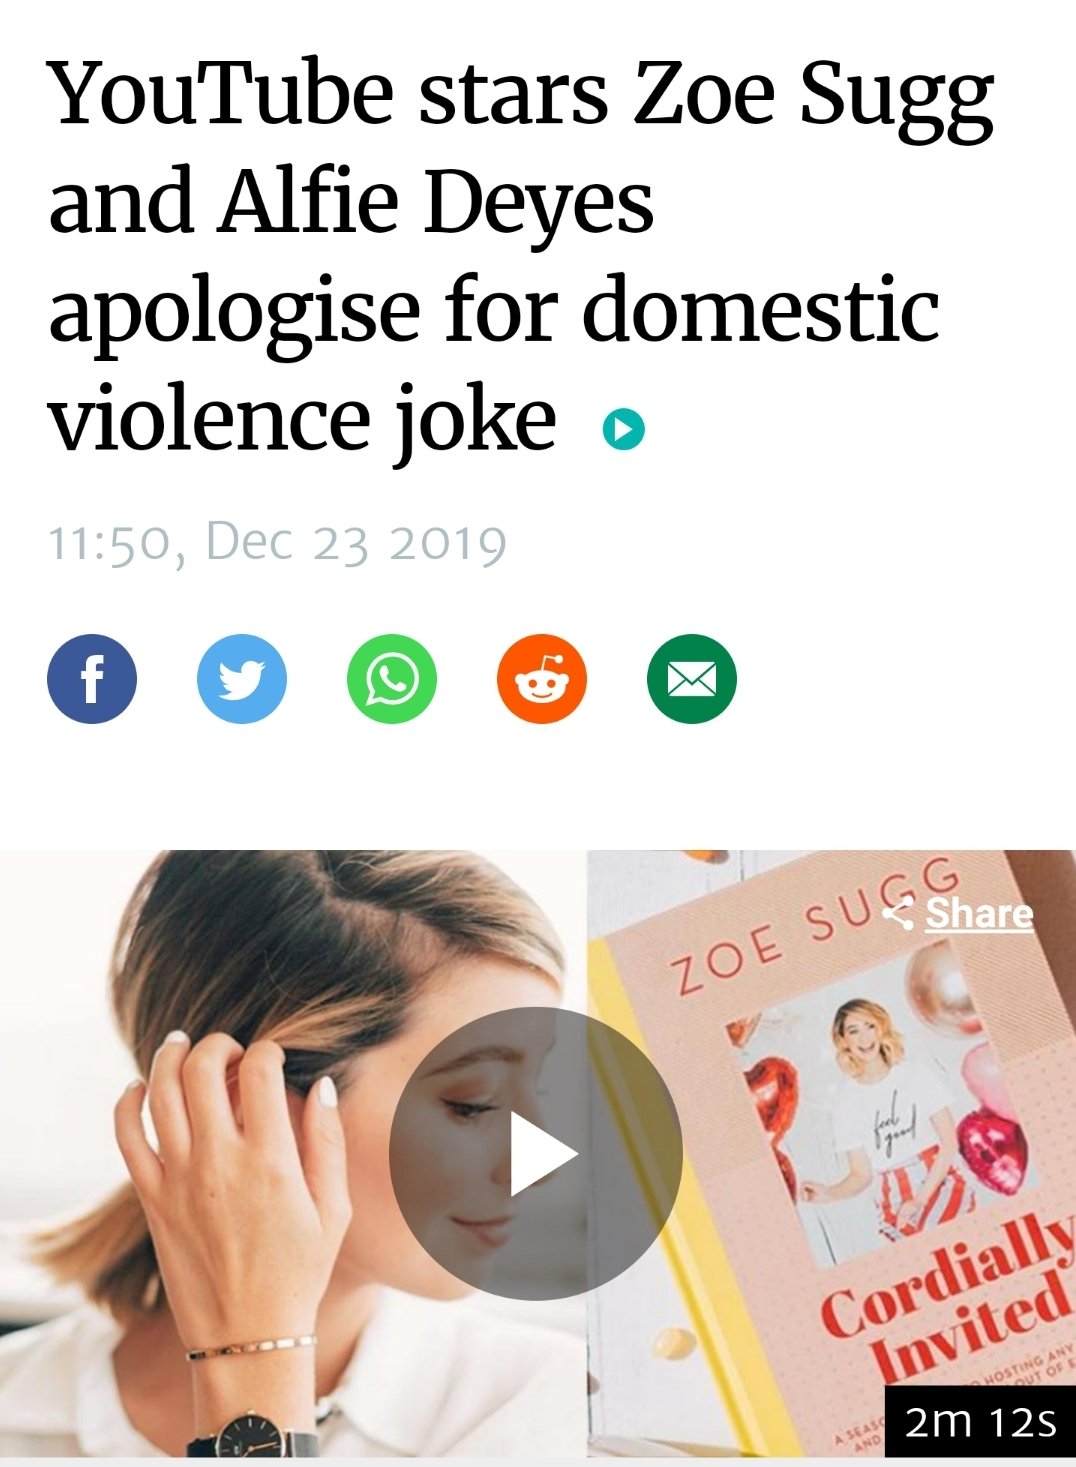Open the Share link over the video
Image resolution: width=1076 pixels, height=1467 pixels.
979,913
